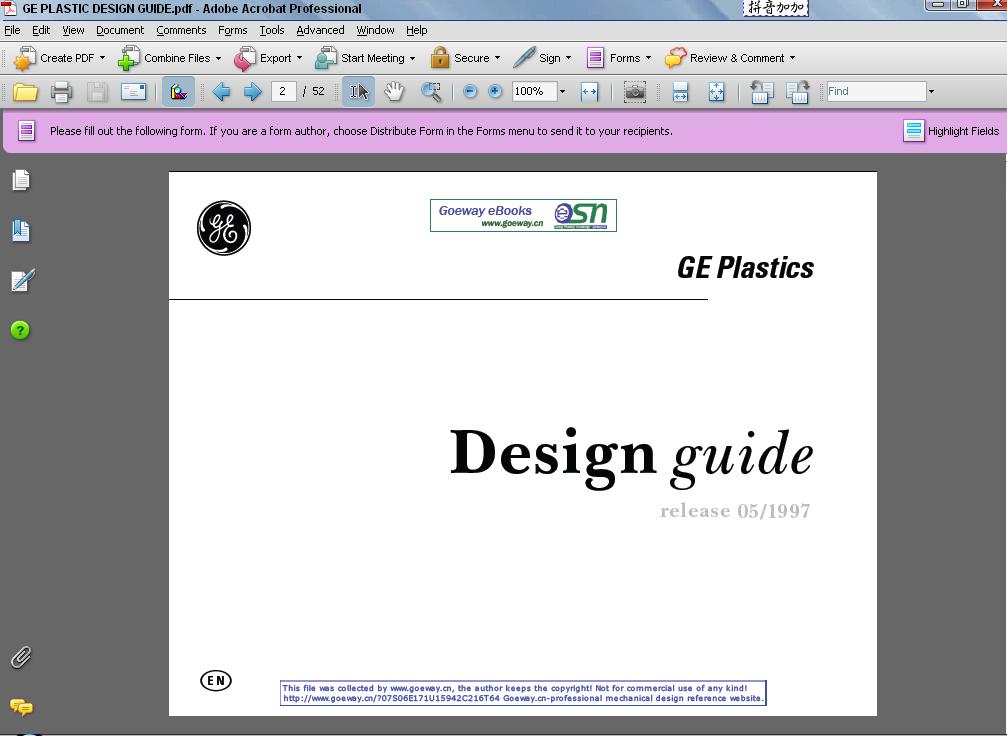Image resolution: width=1007 pixels, height=736 pixels.
Task: Rotate view counterclockwise icon
Action: coord(762,92)
